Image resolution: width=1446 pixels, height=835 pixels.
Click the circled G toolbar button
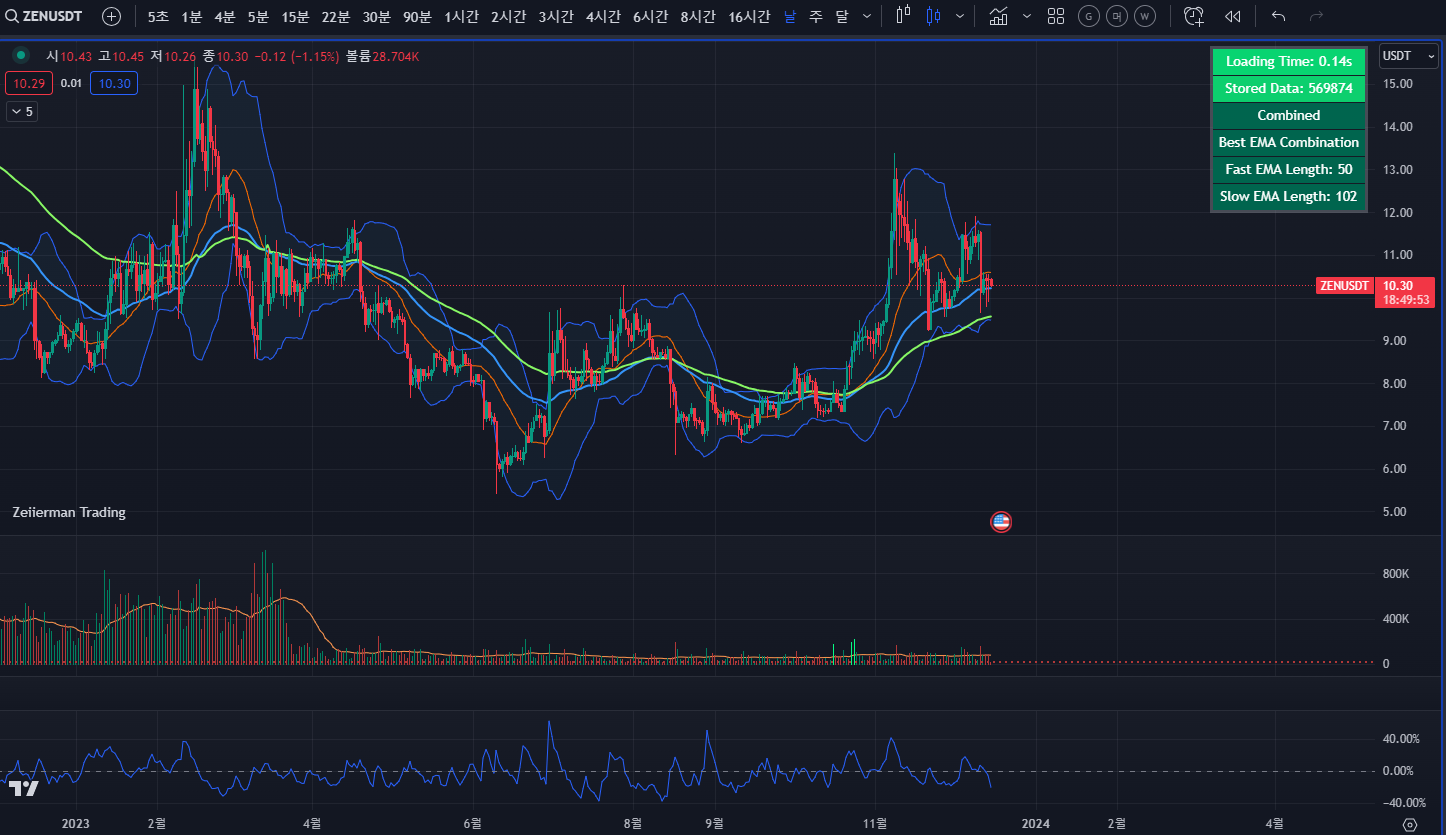tap(1089, 16)
